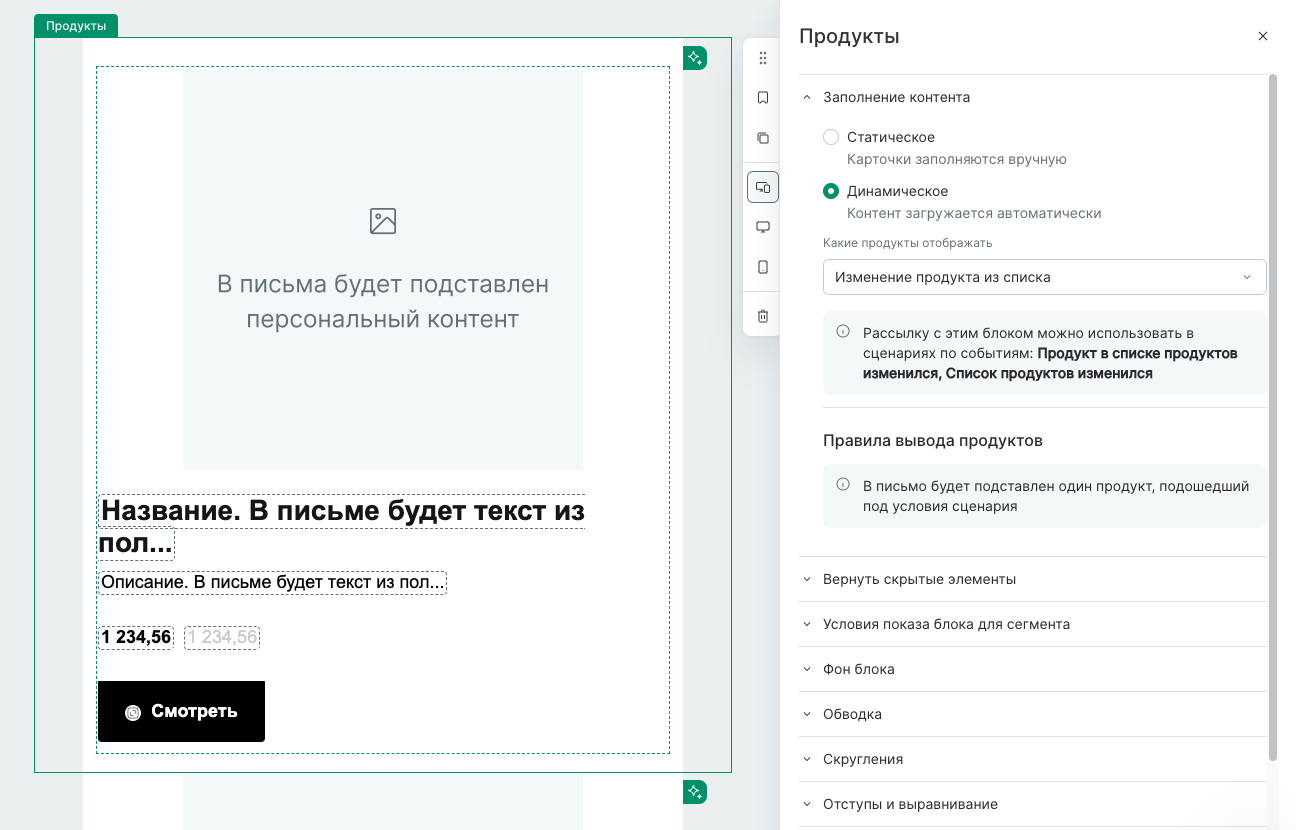Expand the Скругления section
The image size is (1296, 830).
coord(1033,759)
